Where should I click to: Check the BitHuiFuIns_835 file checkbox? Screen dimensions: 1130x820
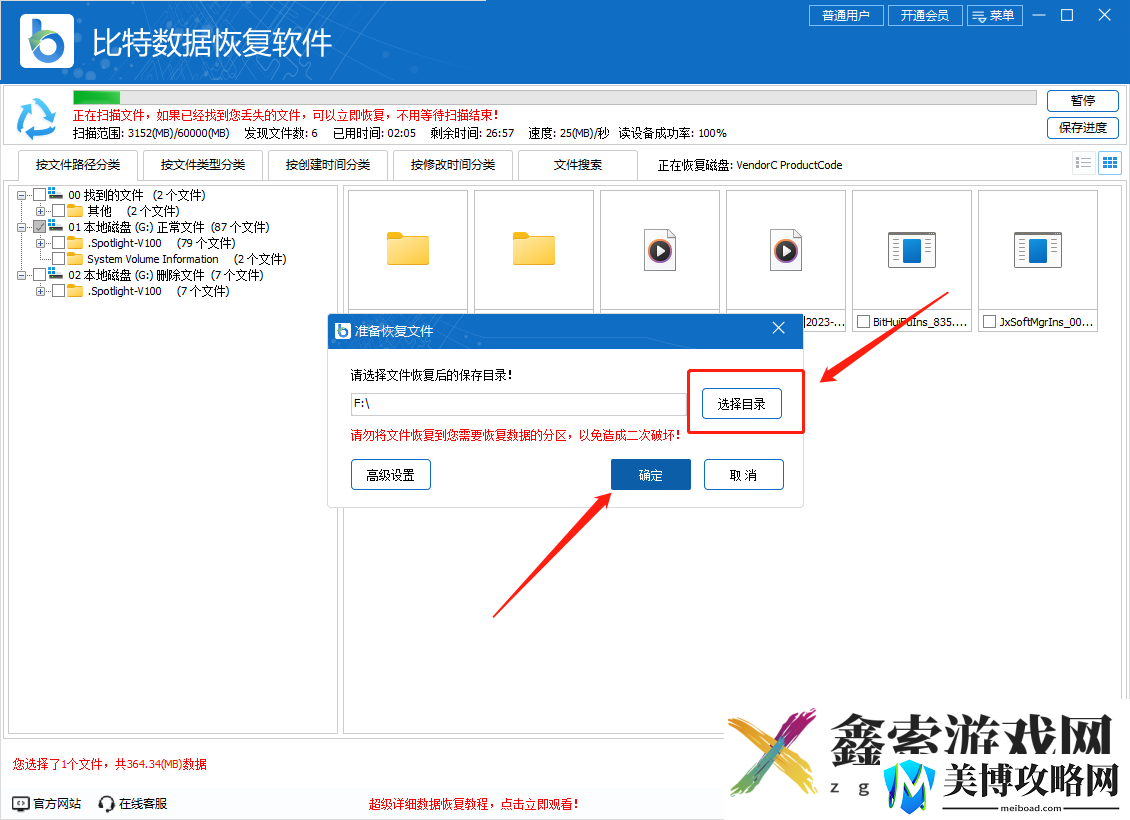863,321
